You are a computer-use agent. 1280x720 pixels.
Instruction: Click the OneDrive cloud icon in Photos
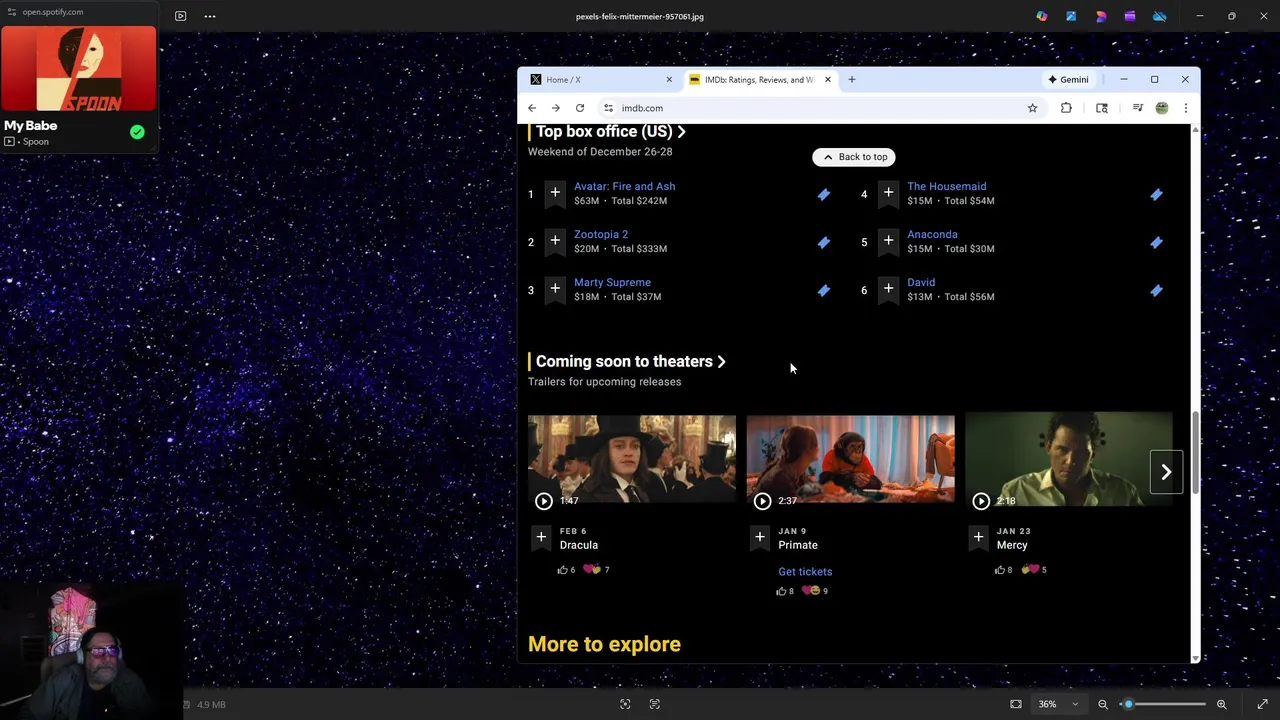pos(1160,16)
